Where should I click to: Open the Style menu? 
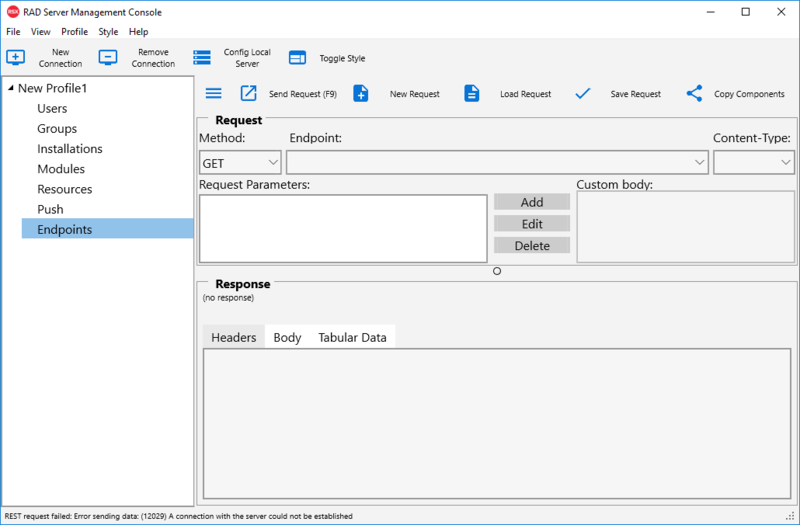[108, 32]
